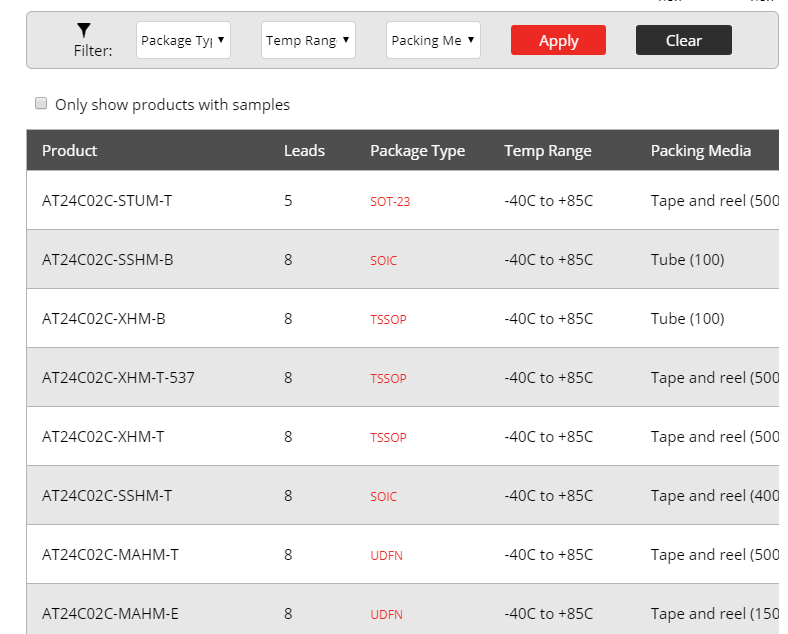Viewport: 788px width, 634px height.
Task: Select product name AT24C02C-XHM-T-537
Action: (118, 378)
